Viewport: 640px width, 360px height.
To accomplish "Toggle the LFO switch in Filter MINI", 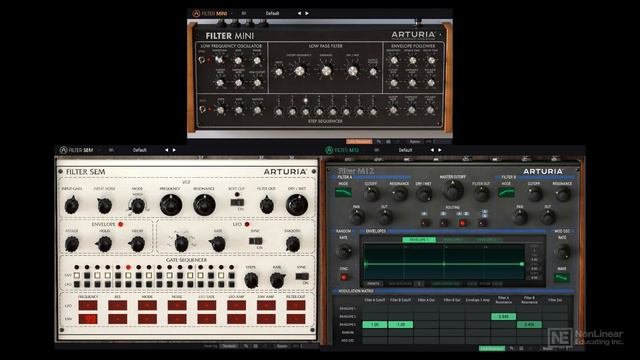I will click(x=202, y=60).
